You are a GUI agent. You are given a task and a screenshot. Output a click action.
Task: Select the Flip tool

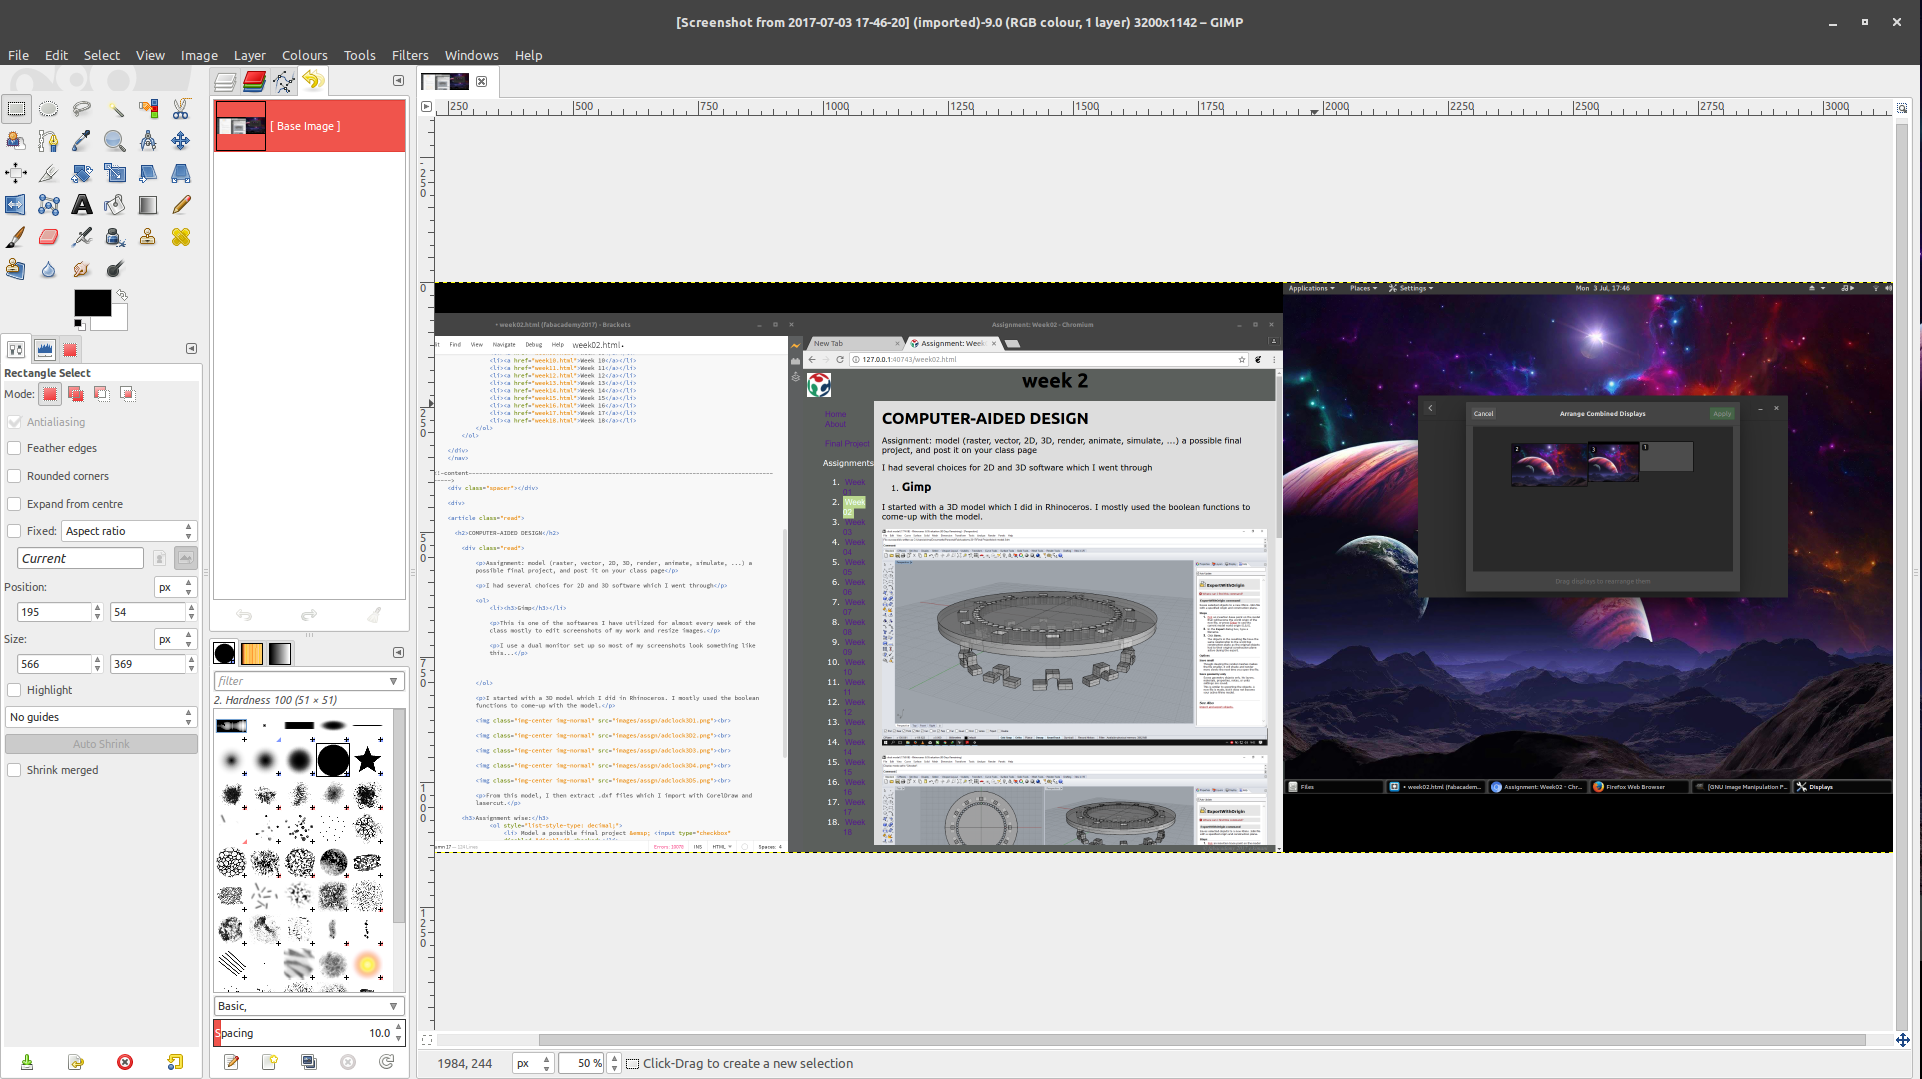(16, 205)
